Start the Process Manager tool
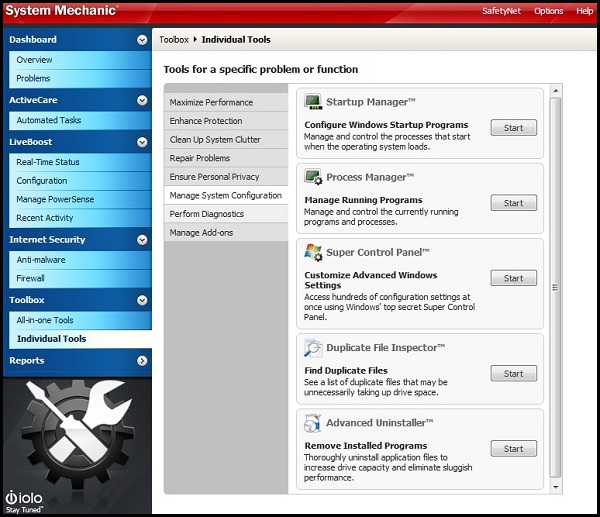Viewport: 600px width, 517px height. click(514, 203)
